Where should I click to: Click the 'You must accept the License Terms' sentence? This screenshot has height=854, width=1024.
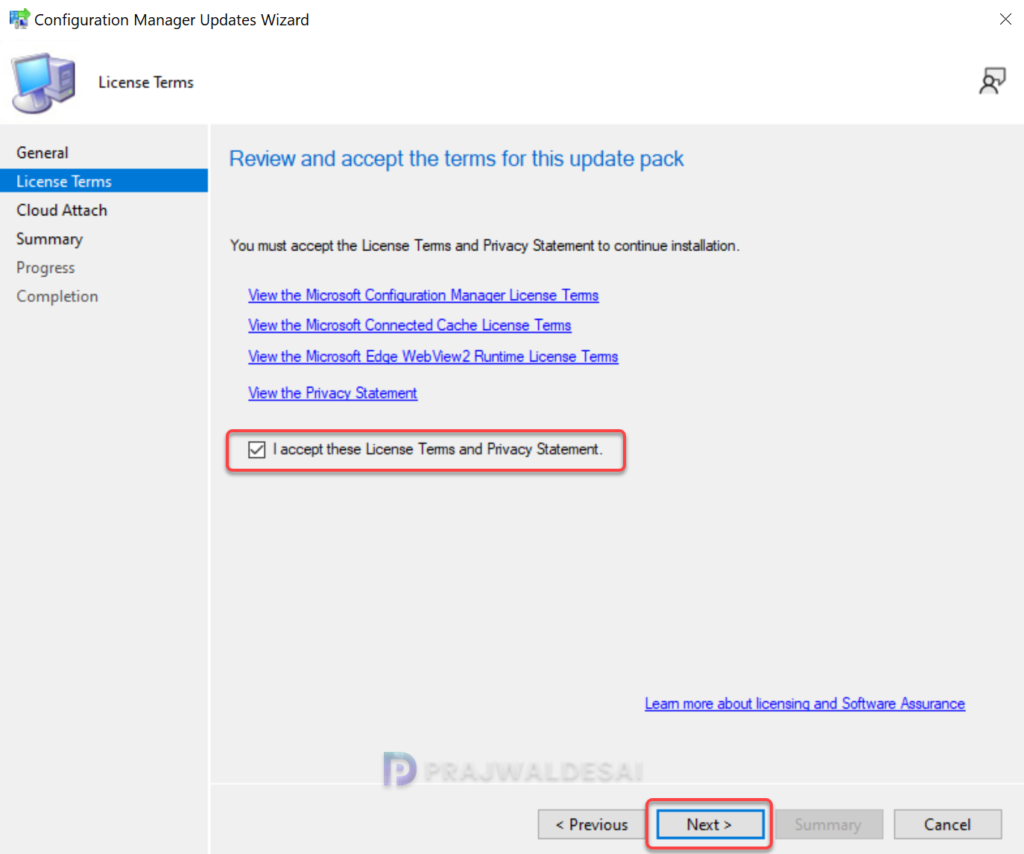click(x=485, y=245)
